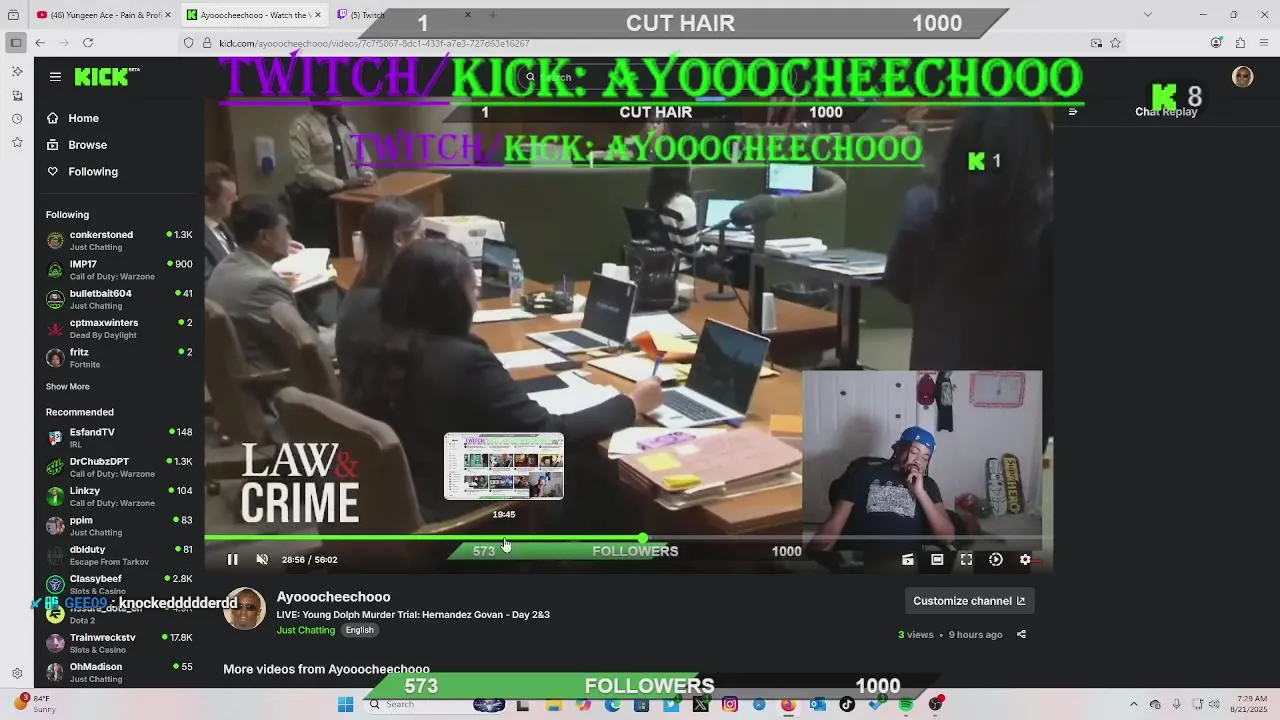Open browser sidebar bookmarks star
Image resolution: width=1280 pixels, height=720 pixels.
(17, 143)
